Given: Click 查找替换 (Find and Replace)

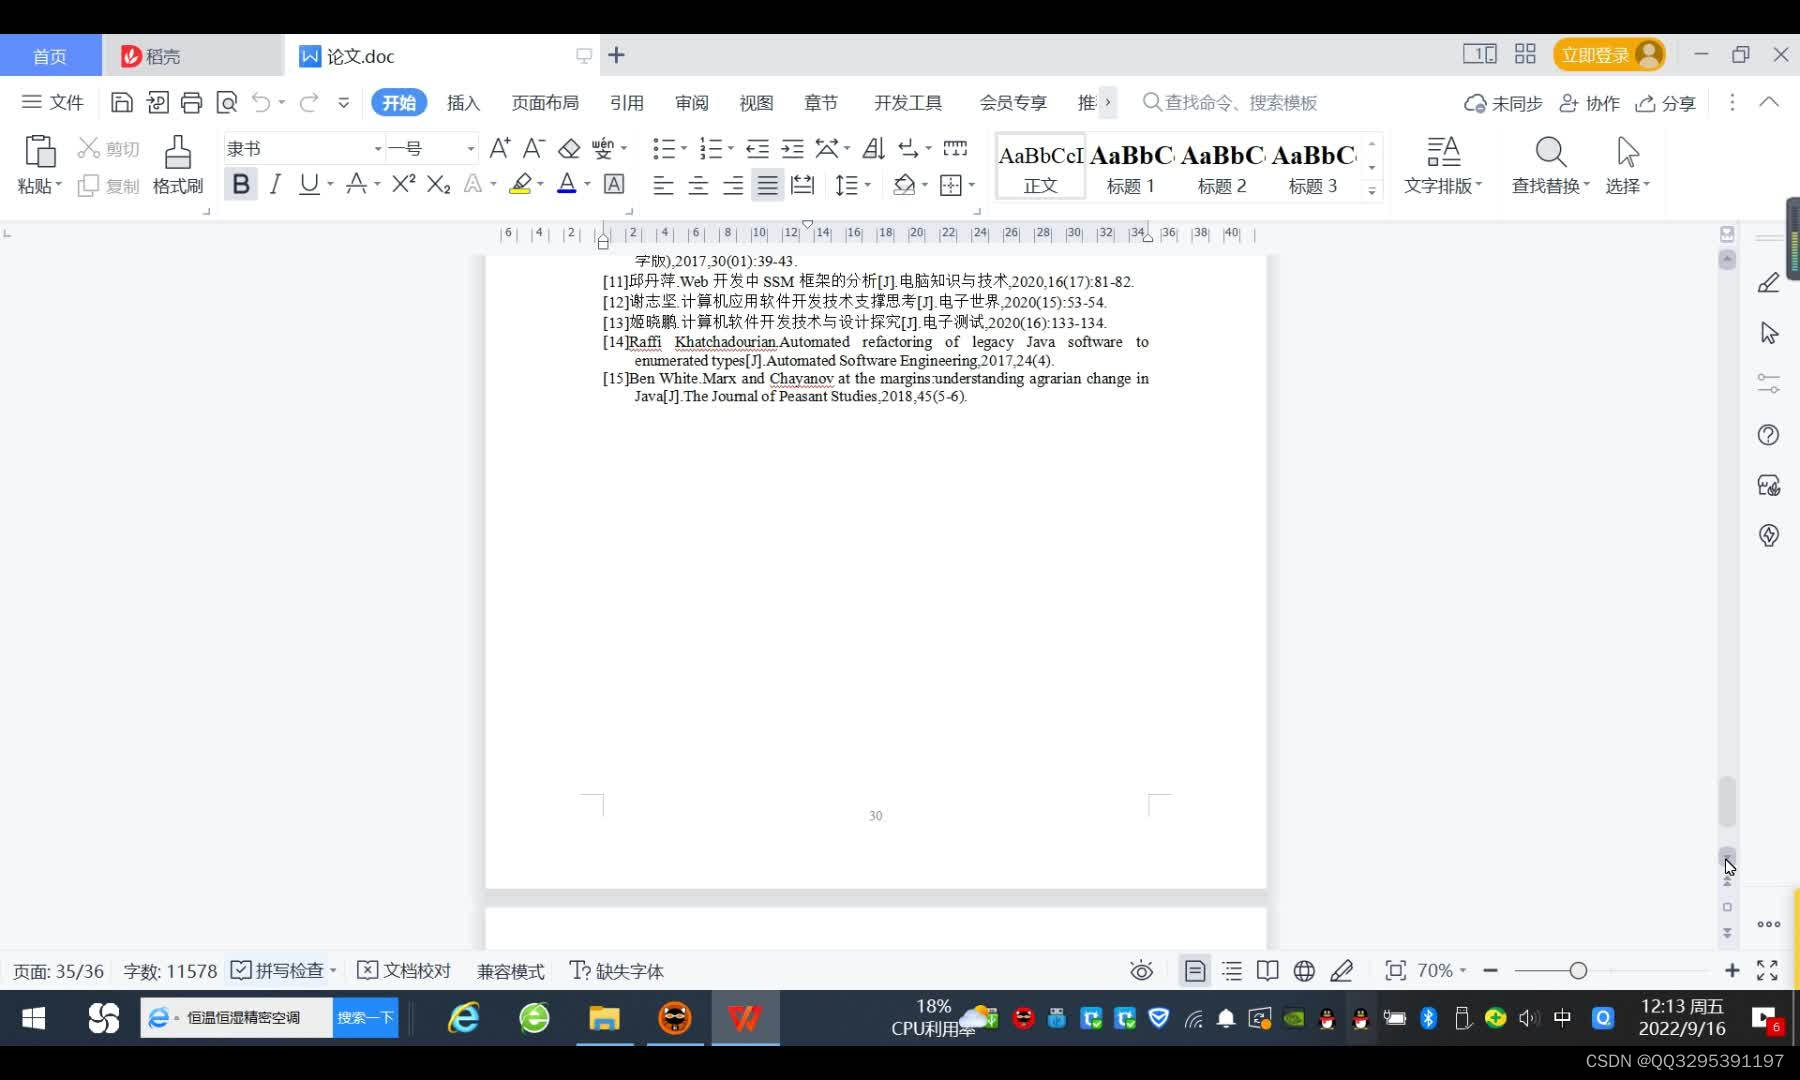Looking at the screenshot, I should [x=1550, y=166].
